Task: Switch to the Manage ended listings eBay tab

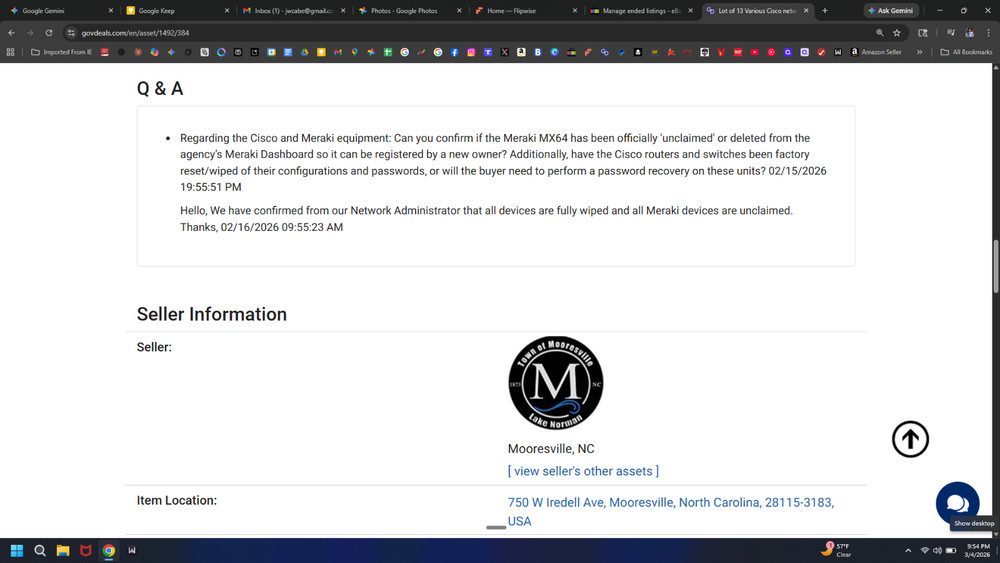Action: [x=641, y=11]
